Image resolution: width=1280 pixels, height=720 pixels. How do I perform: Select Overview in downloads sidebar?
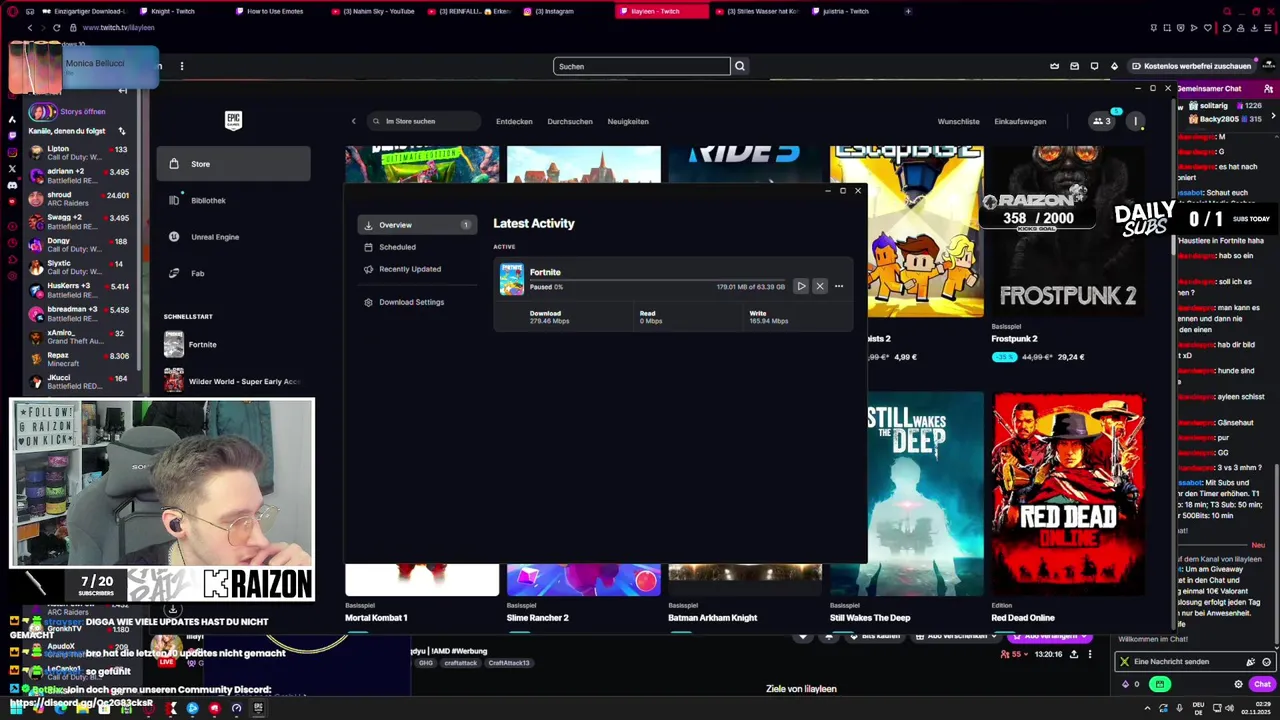point(416,225)
